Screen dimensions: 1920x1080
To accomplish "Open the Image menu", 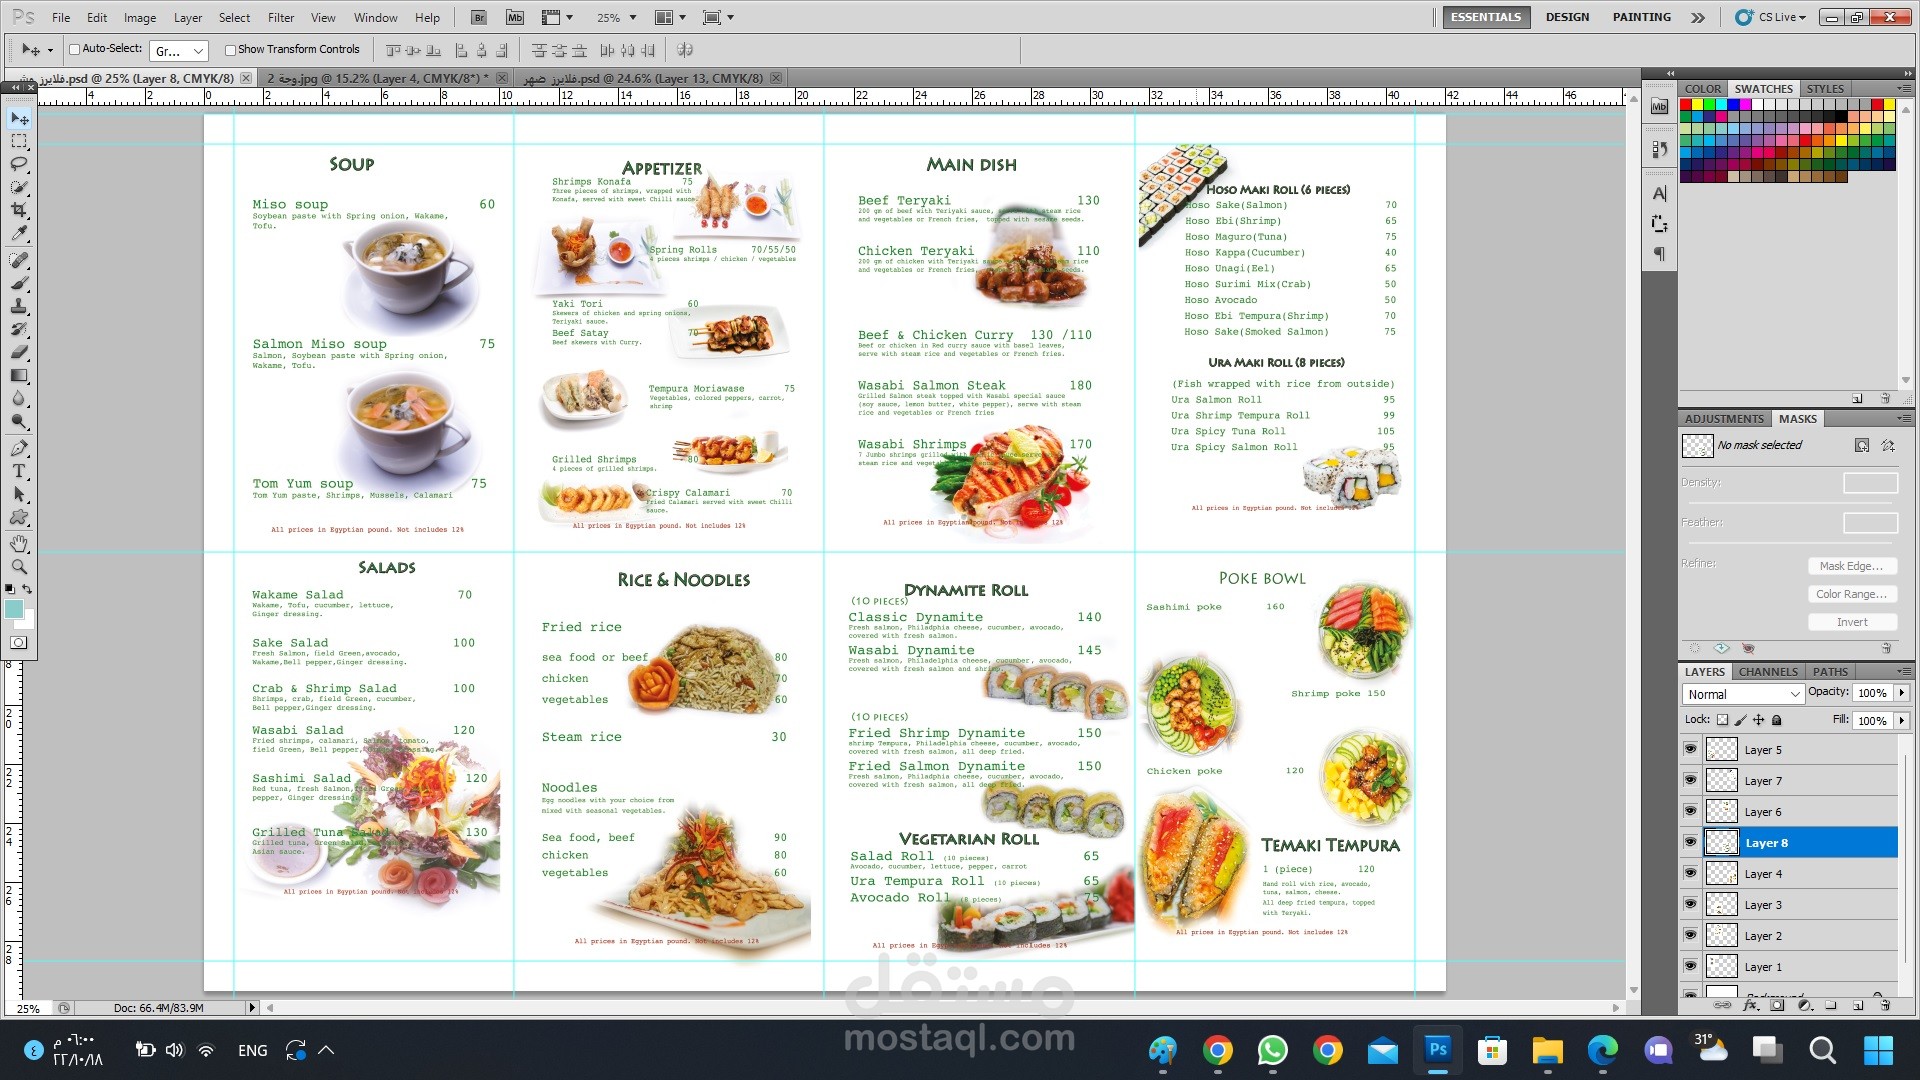I will (139, 17).
